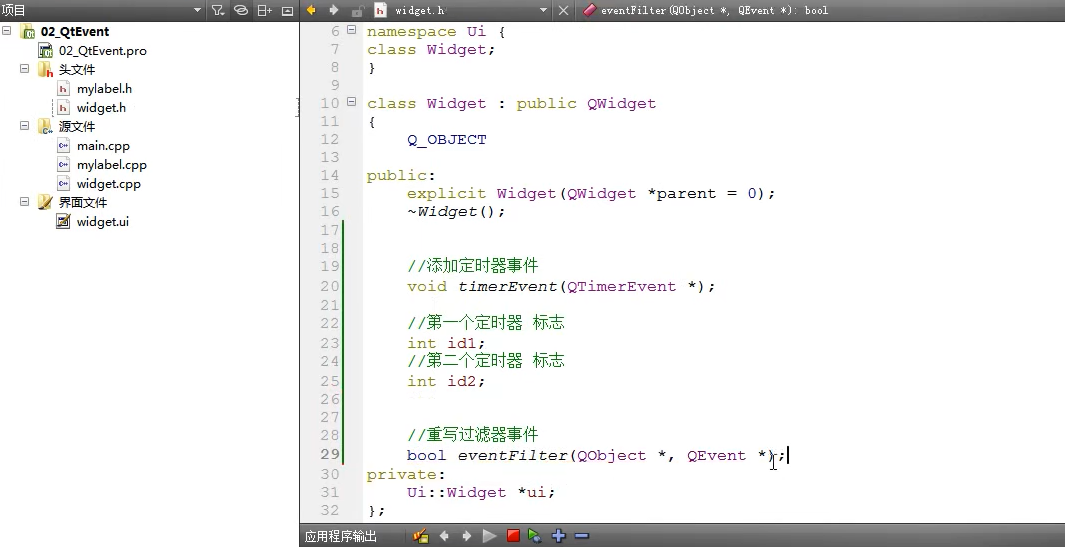Click the Projects pane window icon beside split
Viewport: 1065px width, 547px height.
click(x=287, y=10)
